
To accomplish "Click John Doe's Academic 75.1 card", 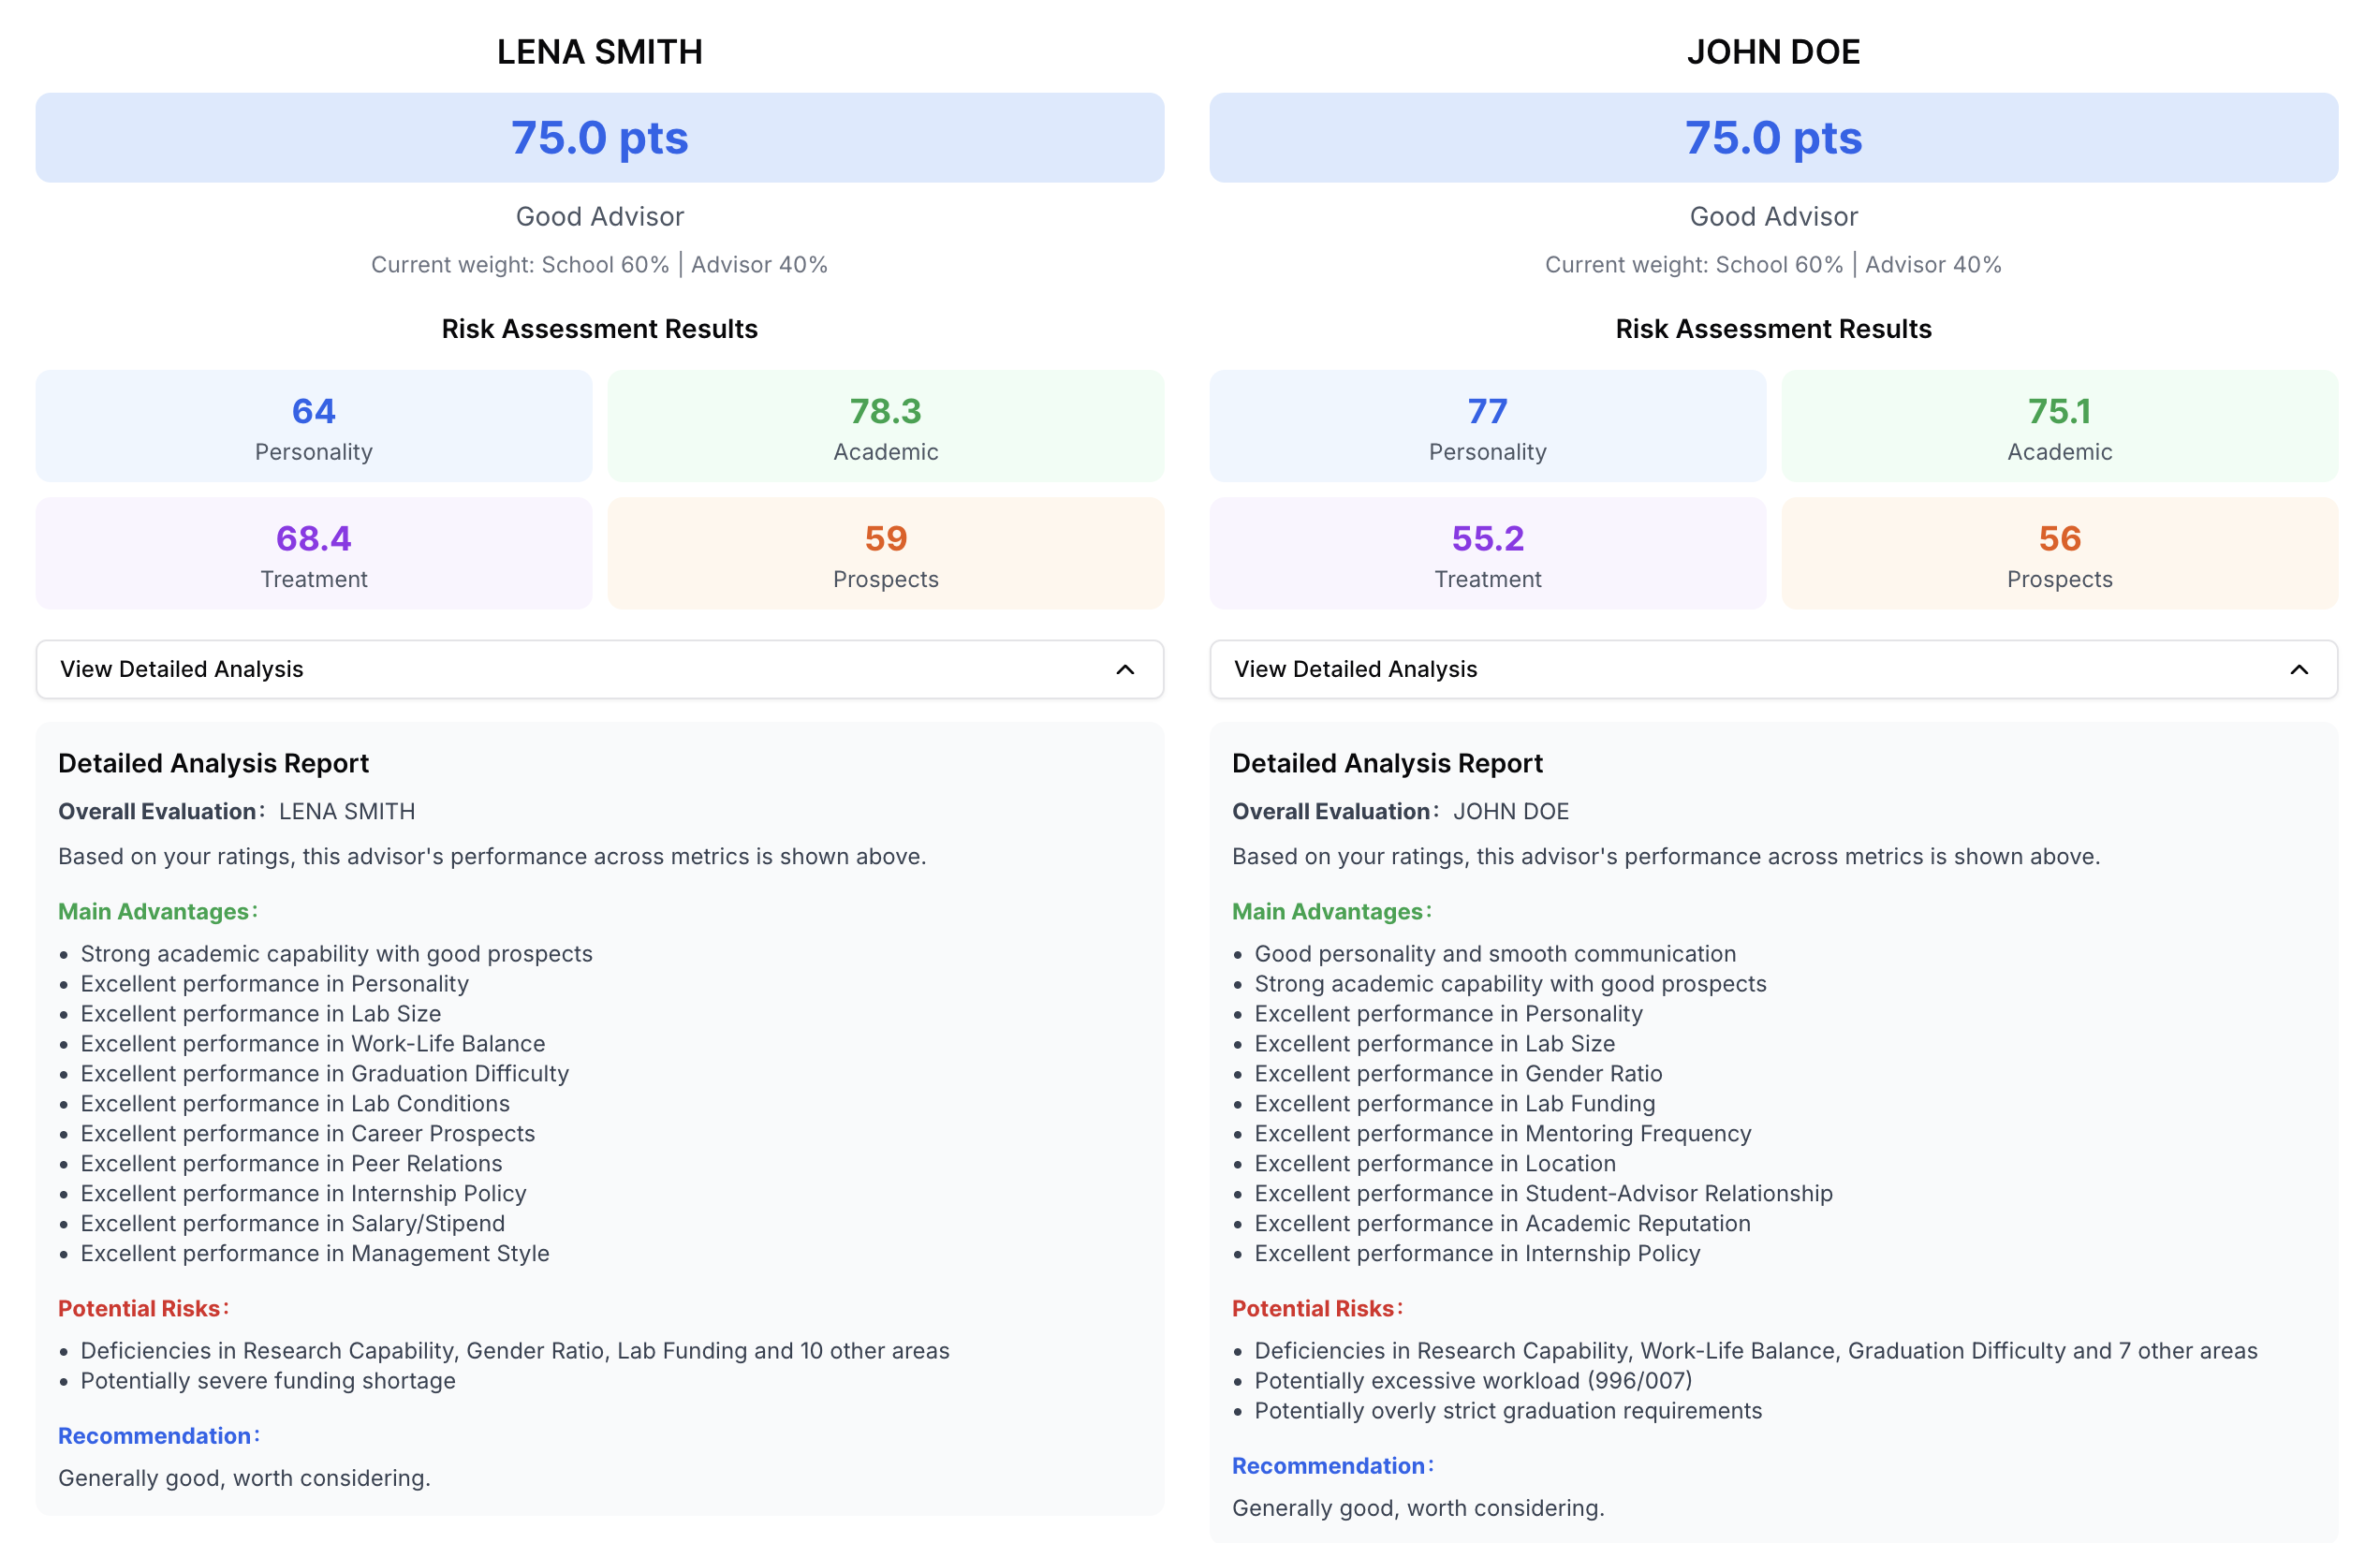I will coord(2060,426).
